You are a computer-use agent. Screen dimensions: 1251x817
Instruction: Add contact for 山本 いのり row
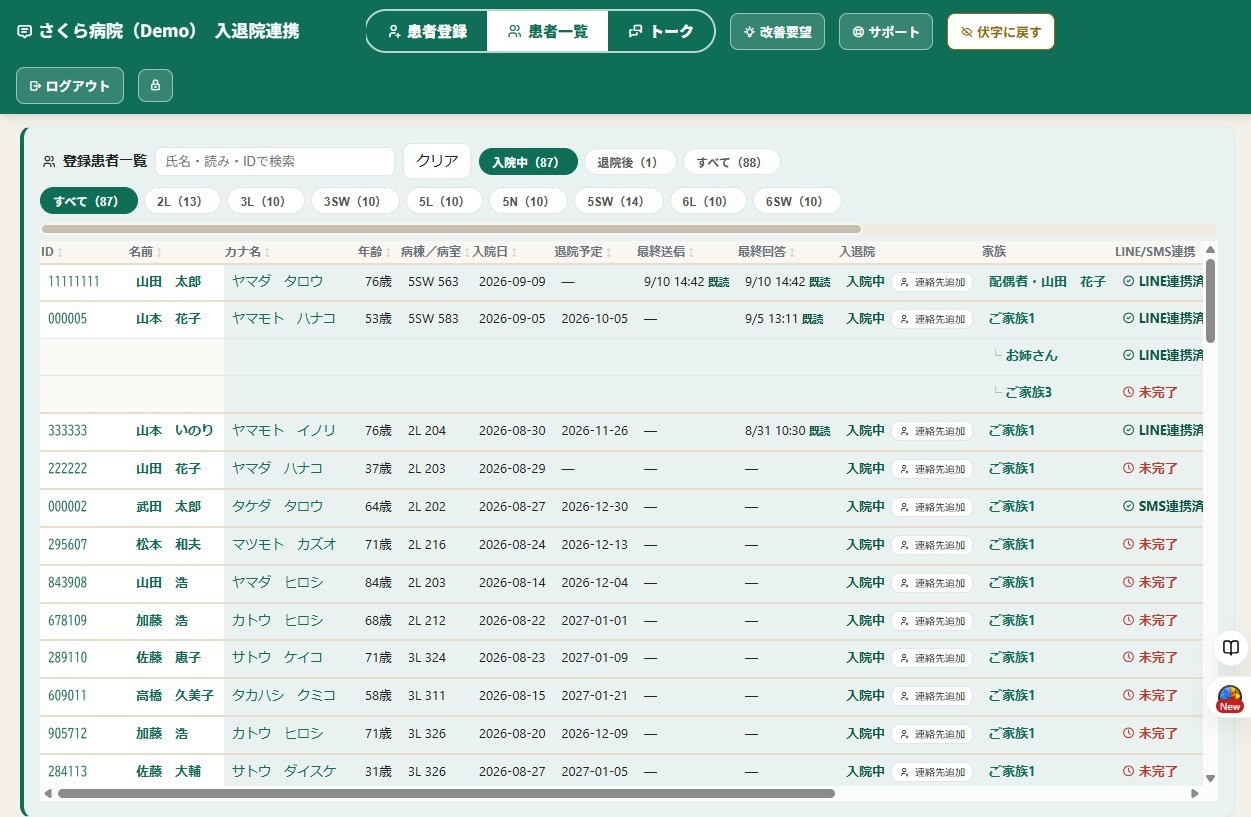click(932, 431)
